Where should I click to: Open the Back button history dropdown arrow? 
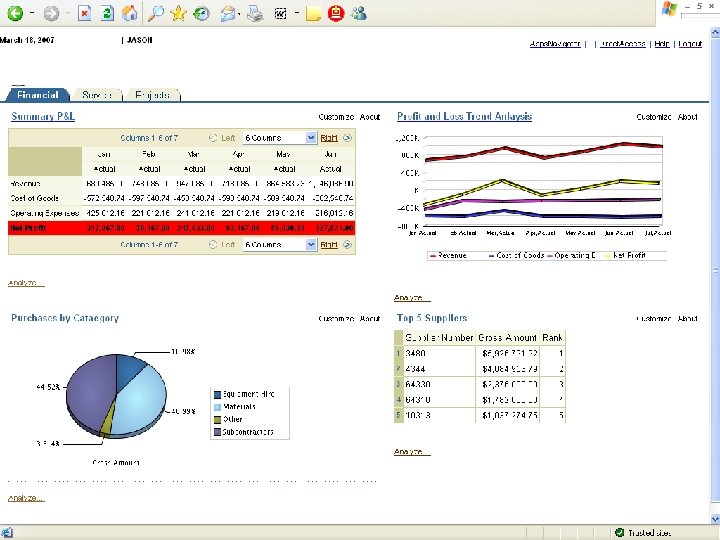click(32, 13)
